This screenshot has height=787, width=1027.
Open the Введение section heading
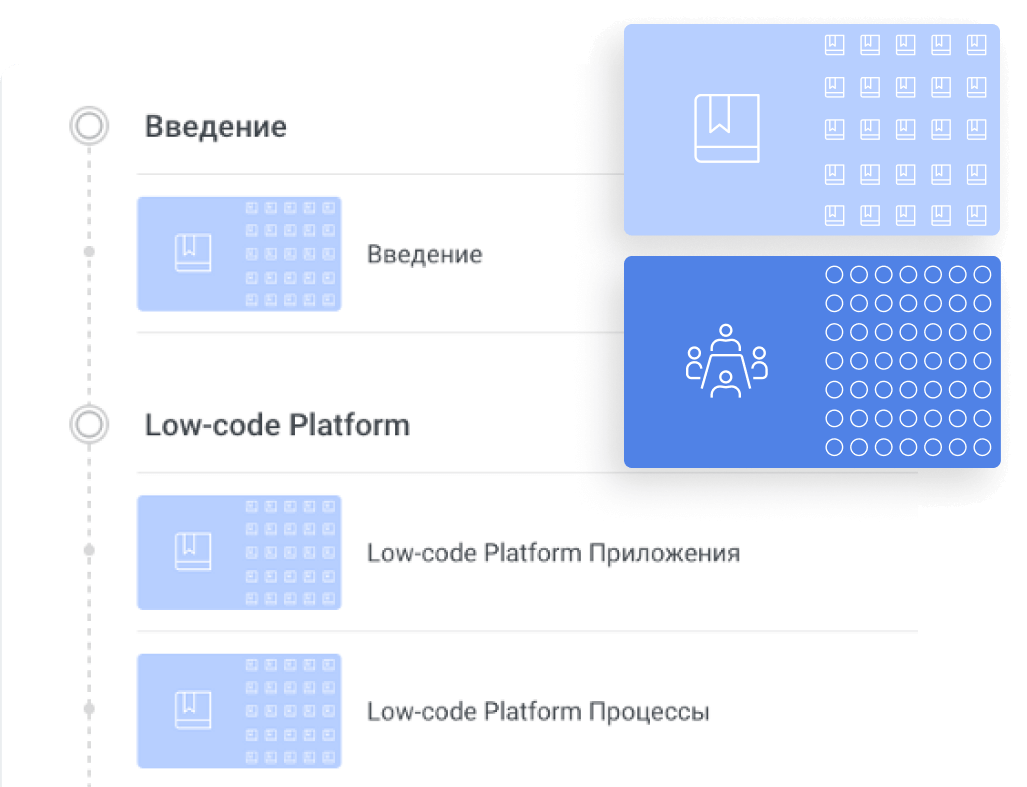click(215, 126)
